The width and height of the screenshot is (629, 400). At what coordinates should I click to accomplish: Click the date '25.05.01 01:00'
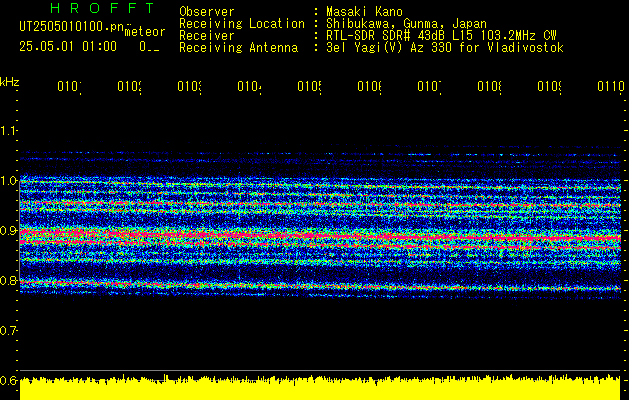click(68, 47)
